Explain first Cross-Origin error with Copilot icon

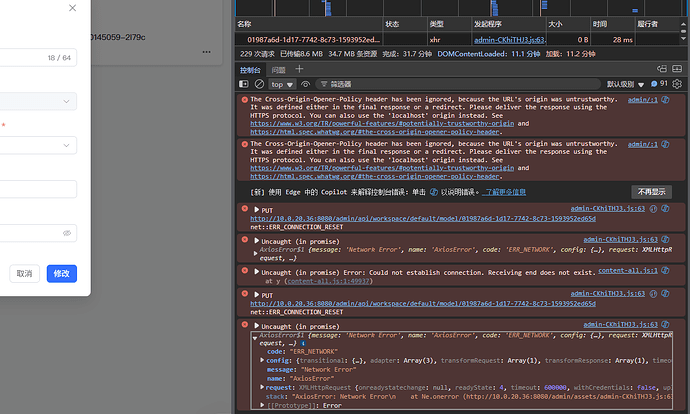pos(665,100)
